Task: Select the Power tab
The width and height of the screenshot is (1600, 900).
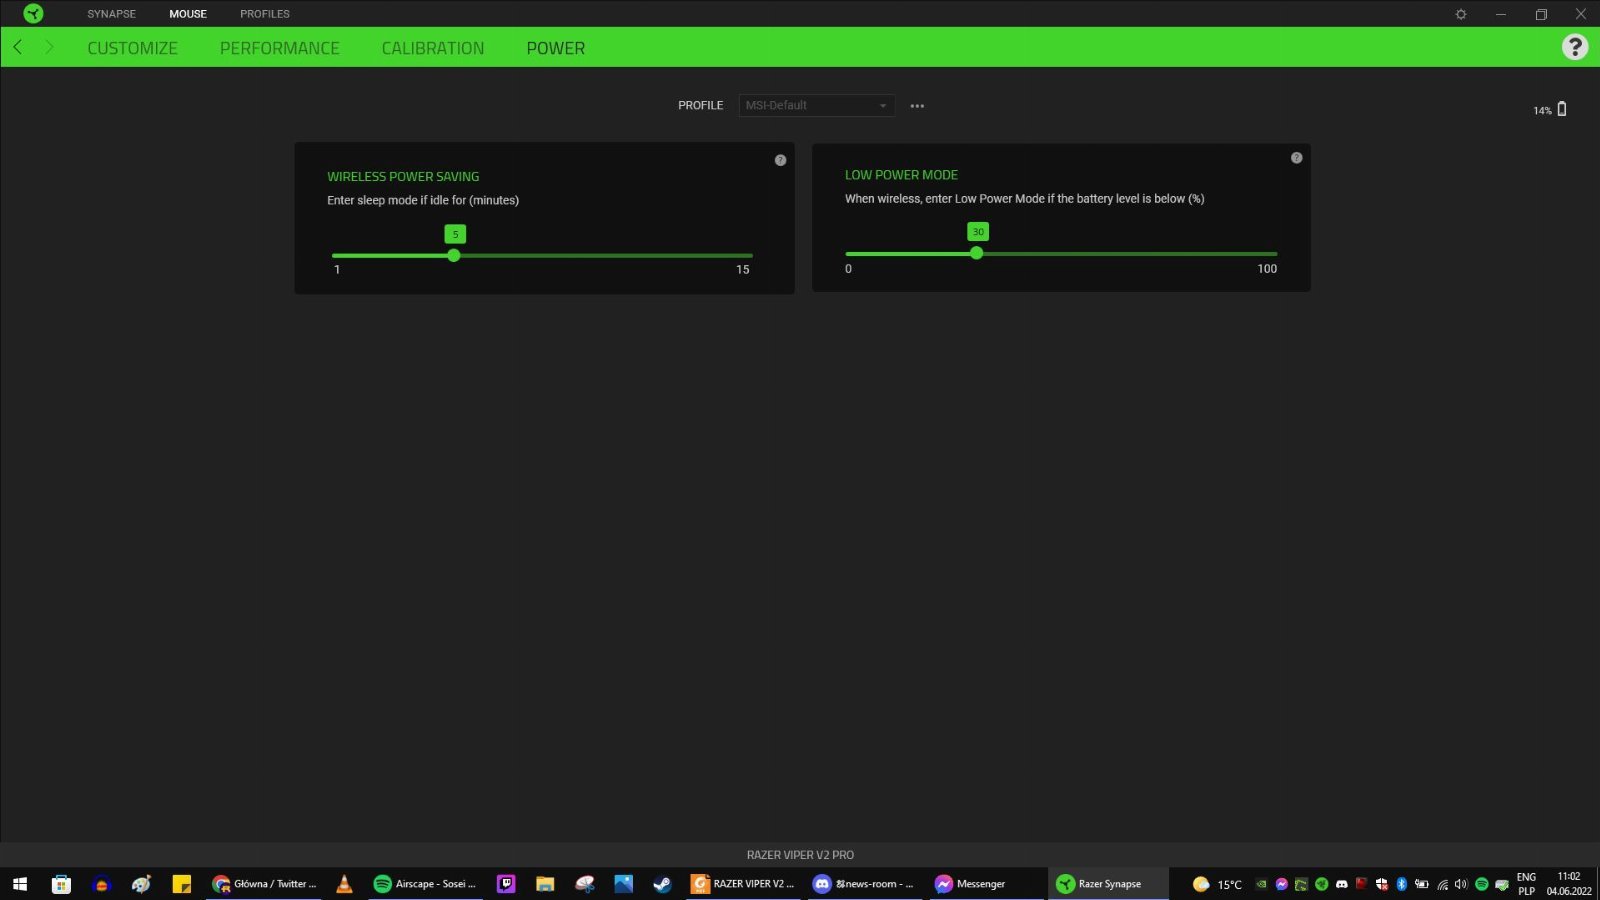Action: tap(555, 48)
